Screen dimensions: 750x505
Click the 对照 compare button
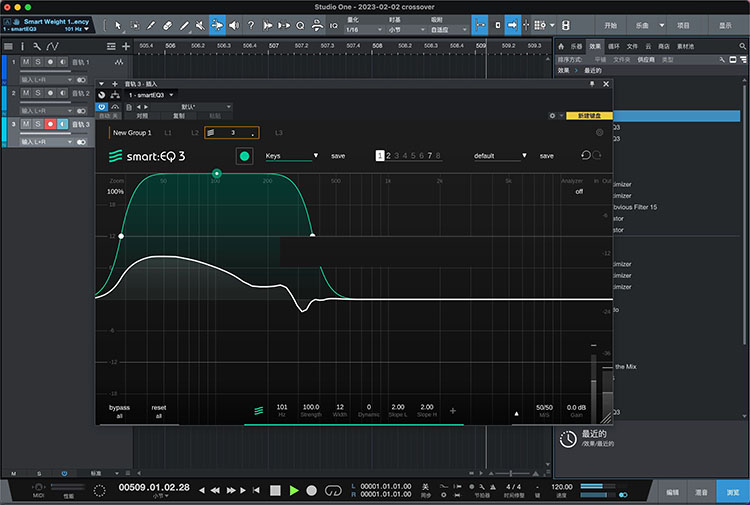142,116
